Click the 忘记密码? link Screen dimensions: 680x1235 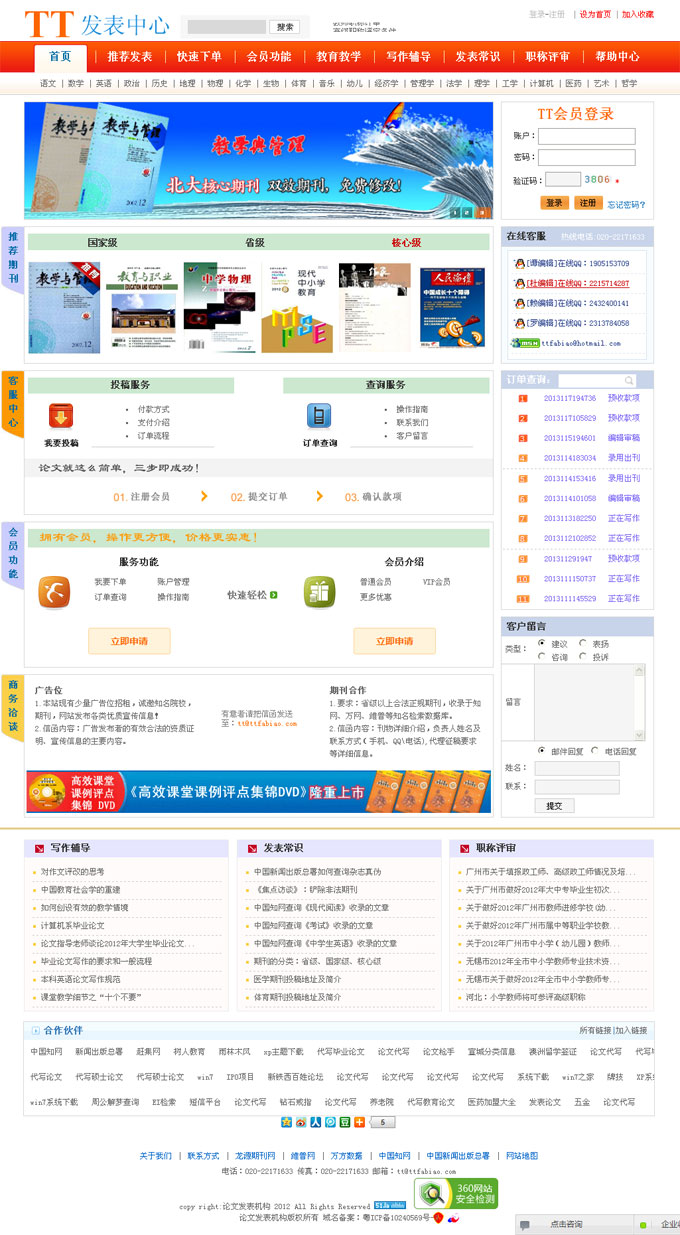tap(626, 204)
